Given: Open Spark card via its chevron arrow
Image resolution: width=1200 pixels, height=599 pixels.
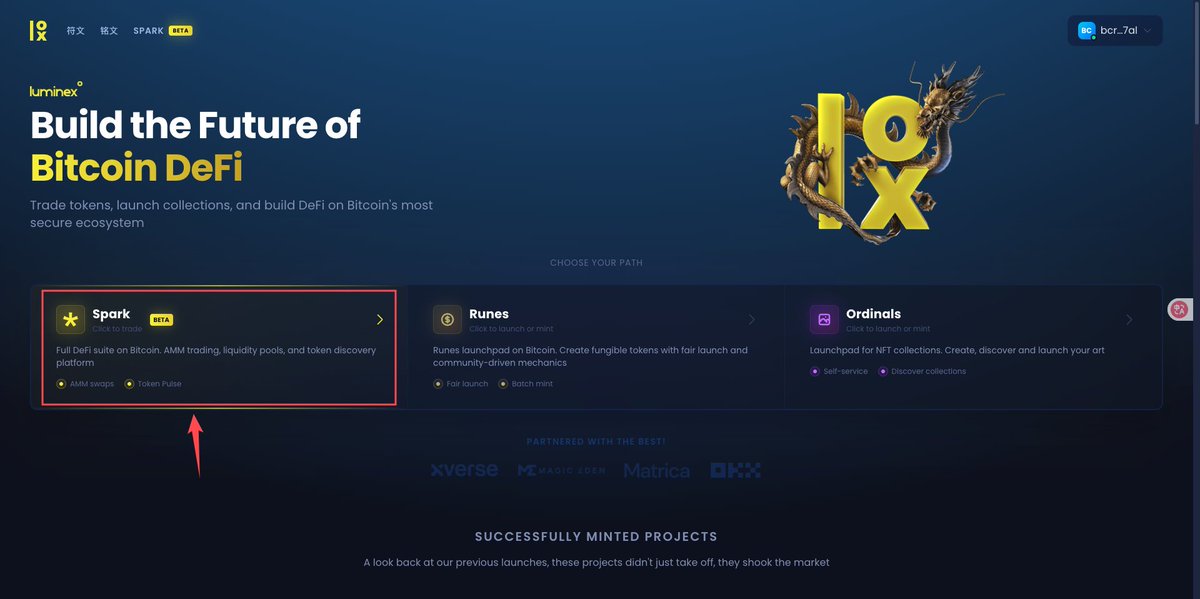Looking at the screenshot, I should [x=380, y=320].
